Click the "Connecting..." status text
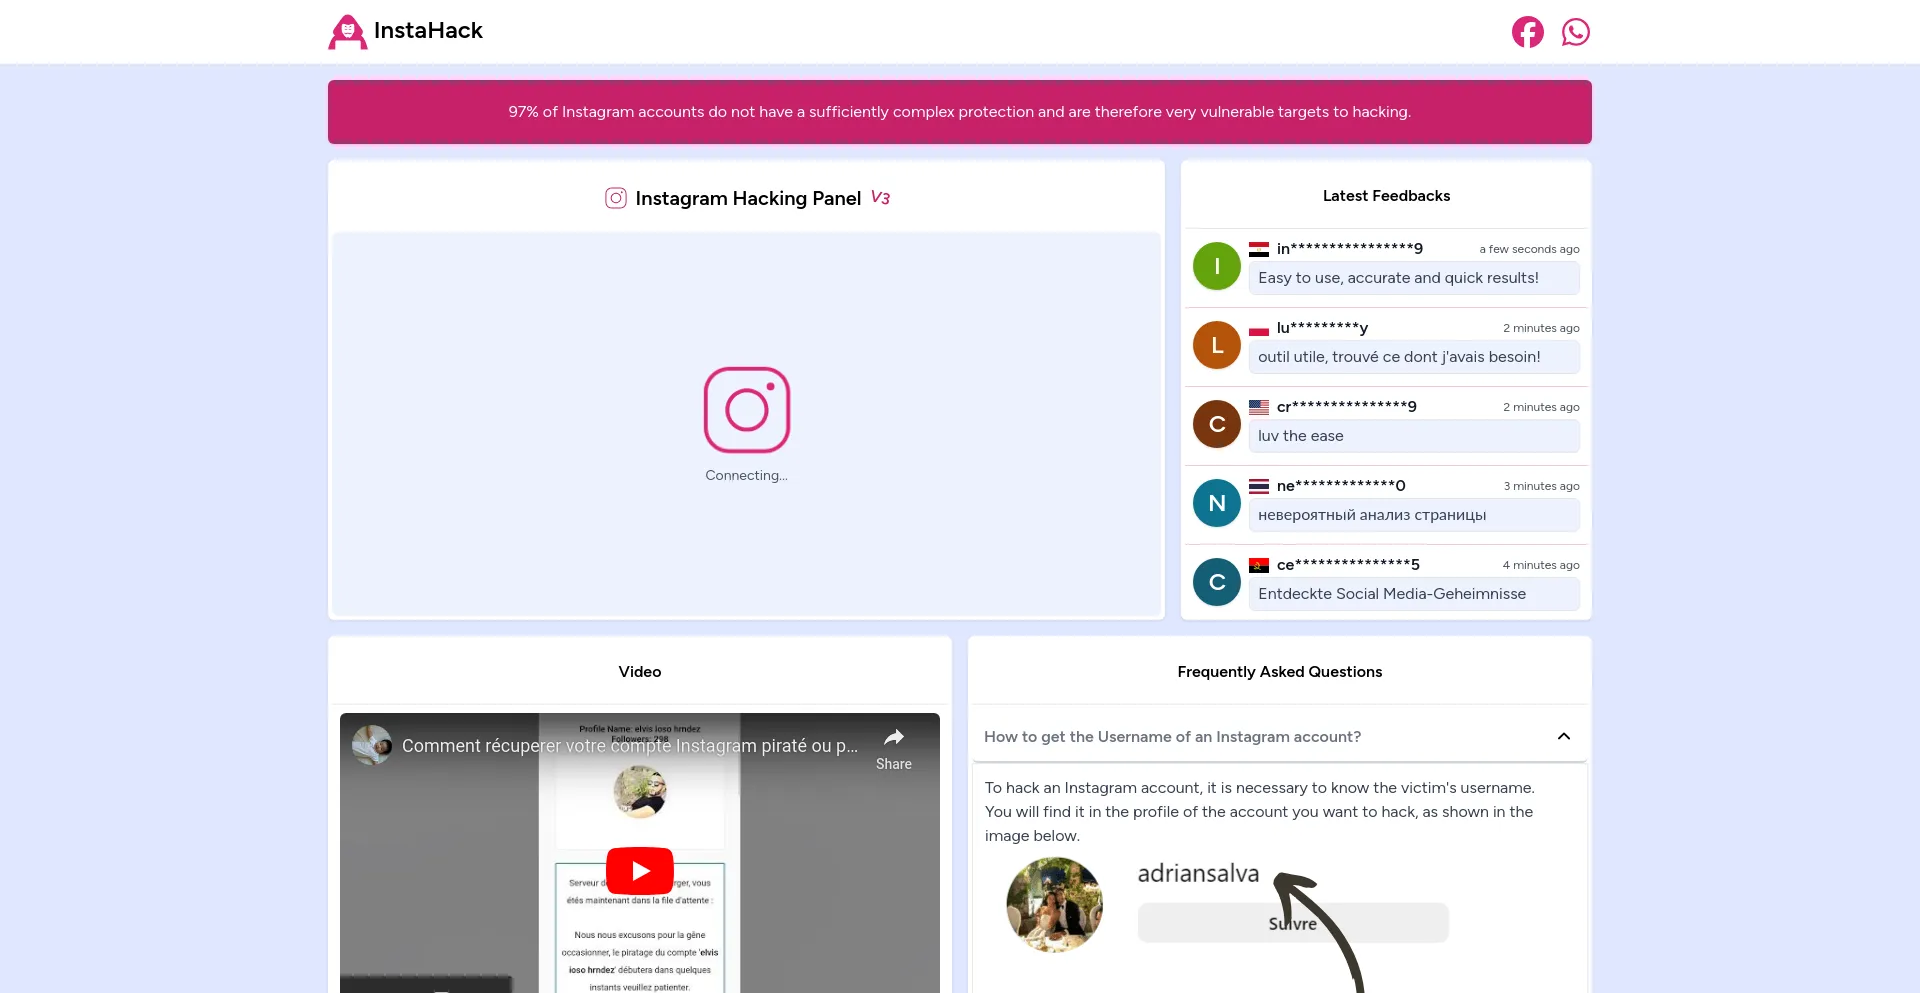This screenshot has width=1920, height=993. [x=746, y=475]
